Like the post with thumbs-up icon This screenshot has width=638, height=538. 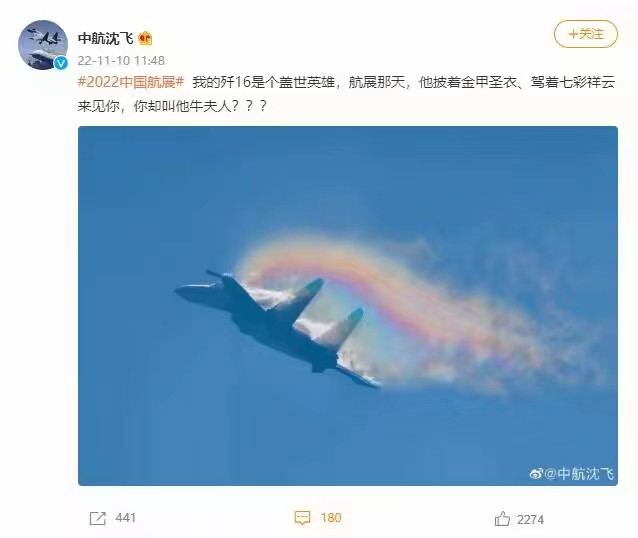[502, 519]
